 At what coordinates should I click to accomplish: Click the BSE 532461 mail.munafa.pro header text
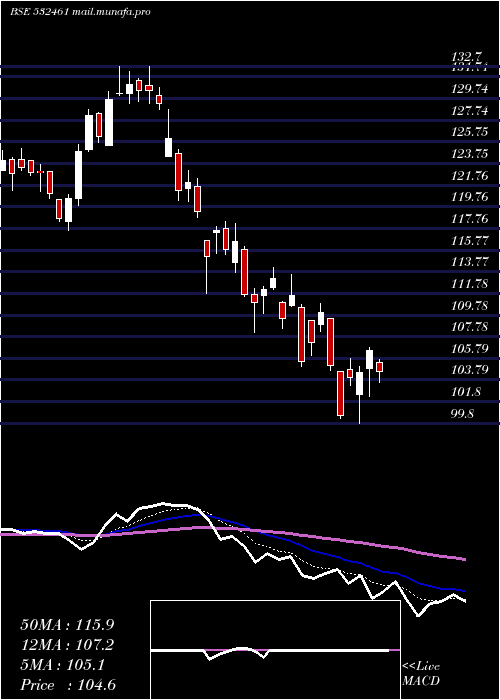click(x=80, y=12)
